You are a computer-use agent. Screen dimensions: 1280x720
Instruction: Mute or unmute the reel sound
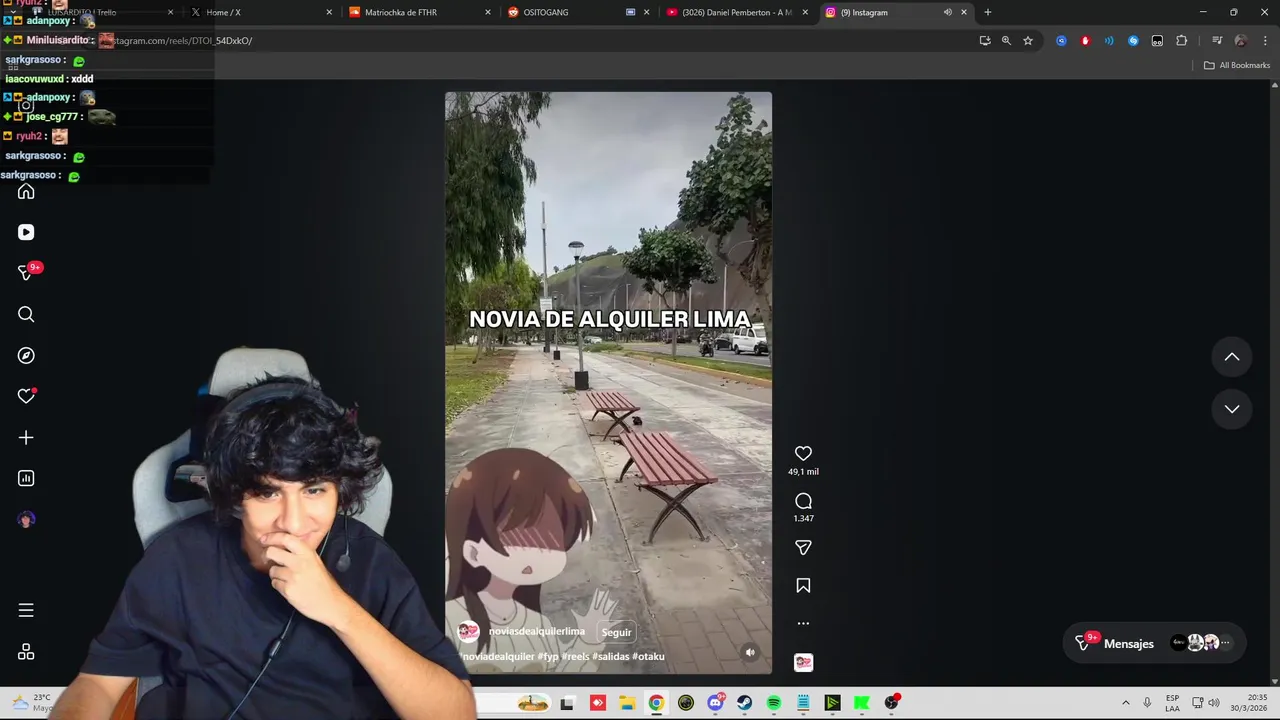click(750, 652)
